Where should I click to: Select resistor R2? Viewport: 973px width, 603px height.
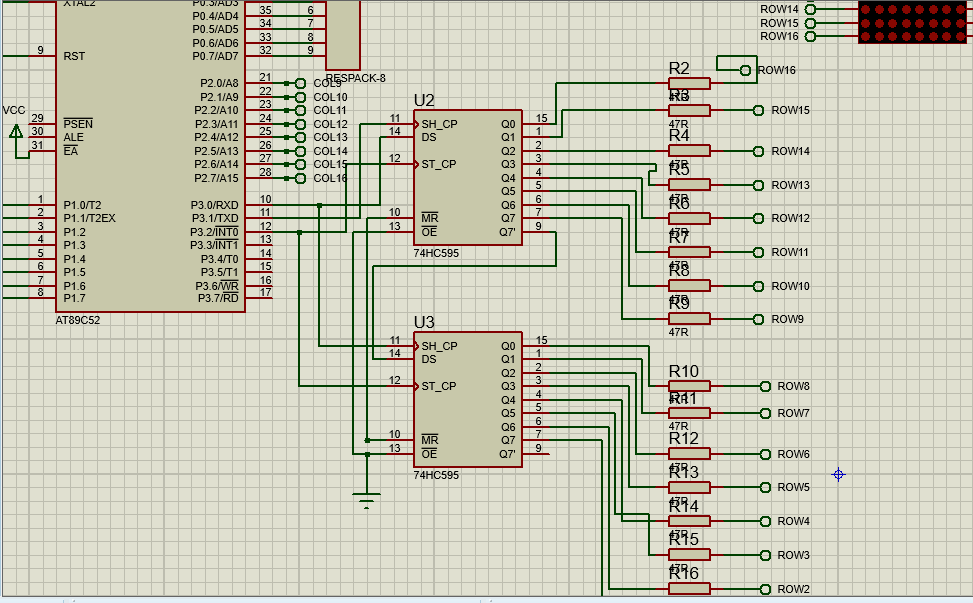(689, 84)
